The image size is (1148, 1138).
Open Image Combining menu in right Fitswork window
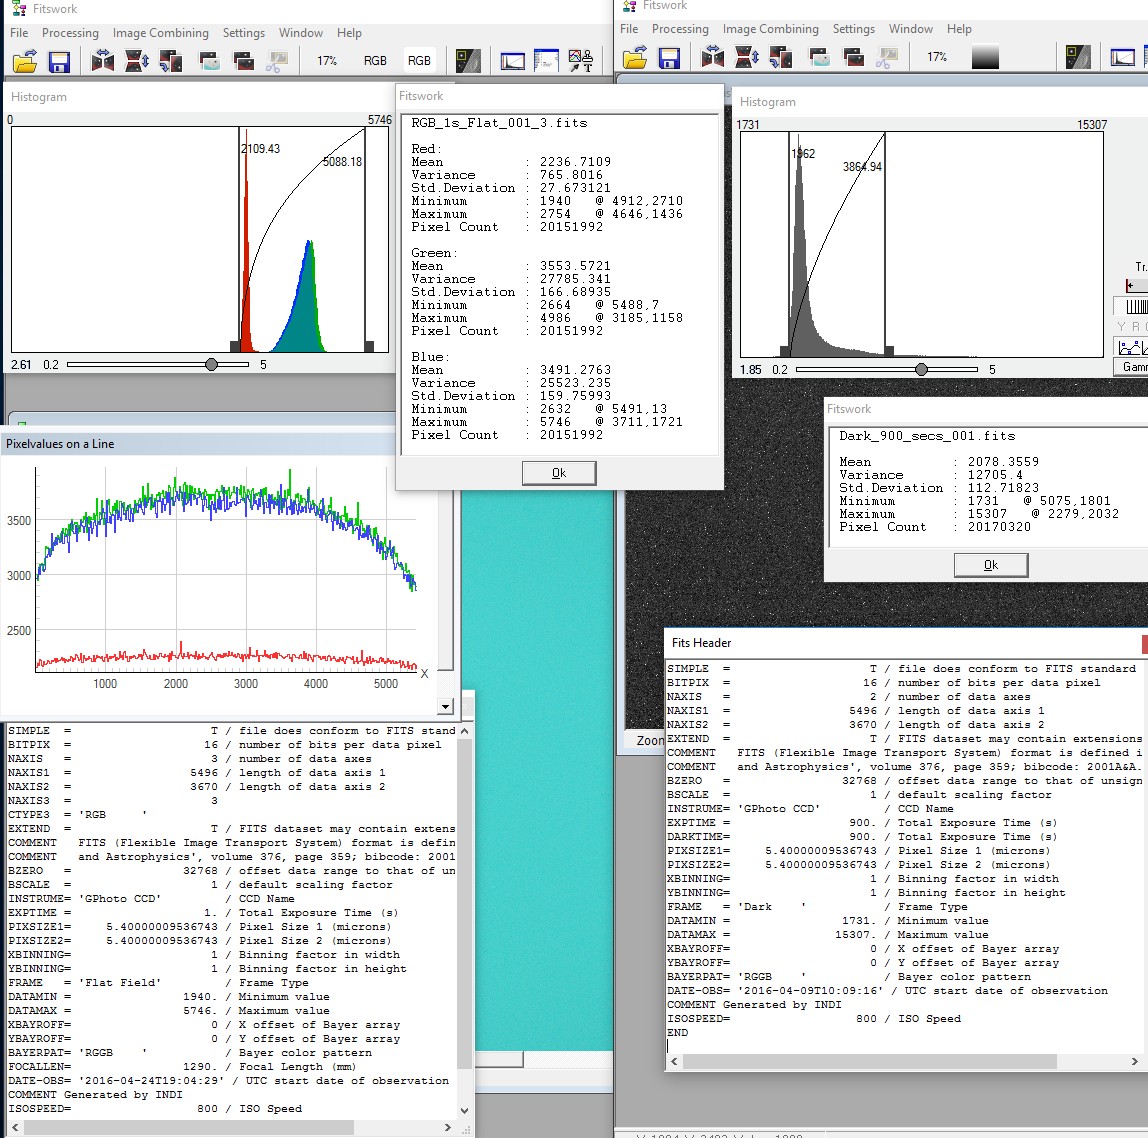(770, 29)
